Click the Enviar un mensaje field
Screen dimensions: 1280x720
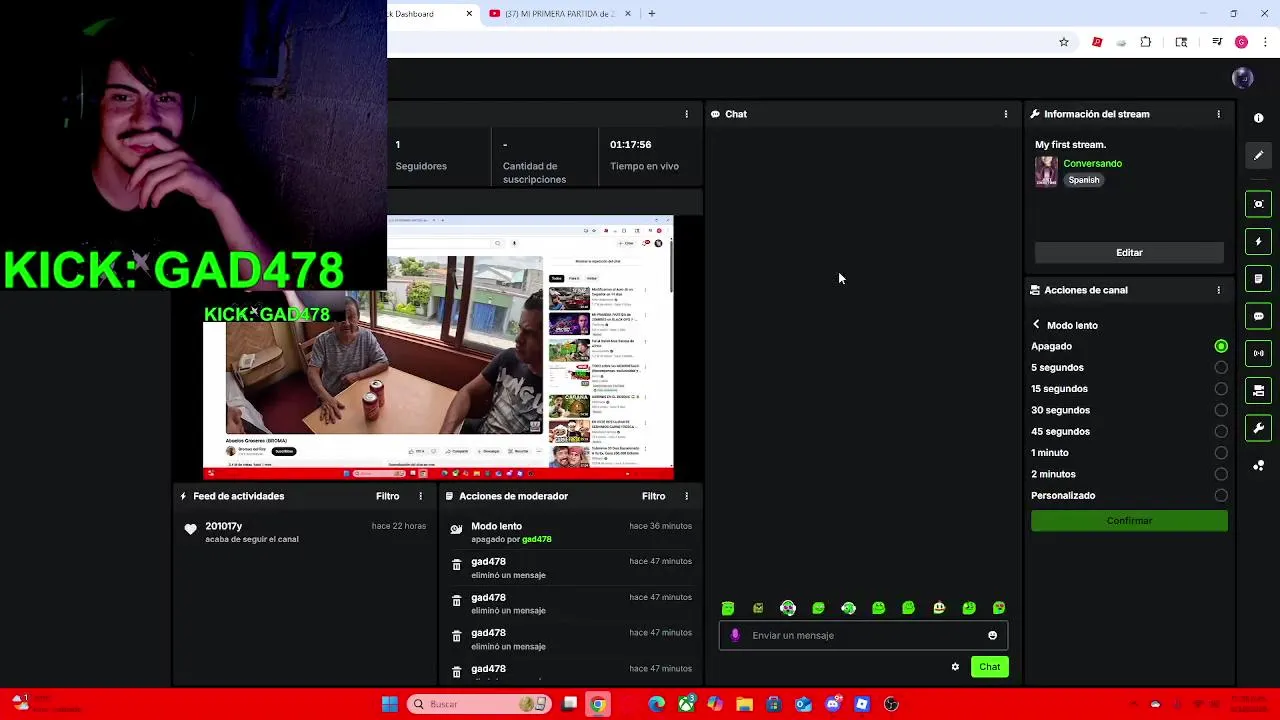[x=863, y=635]
